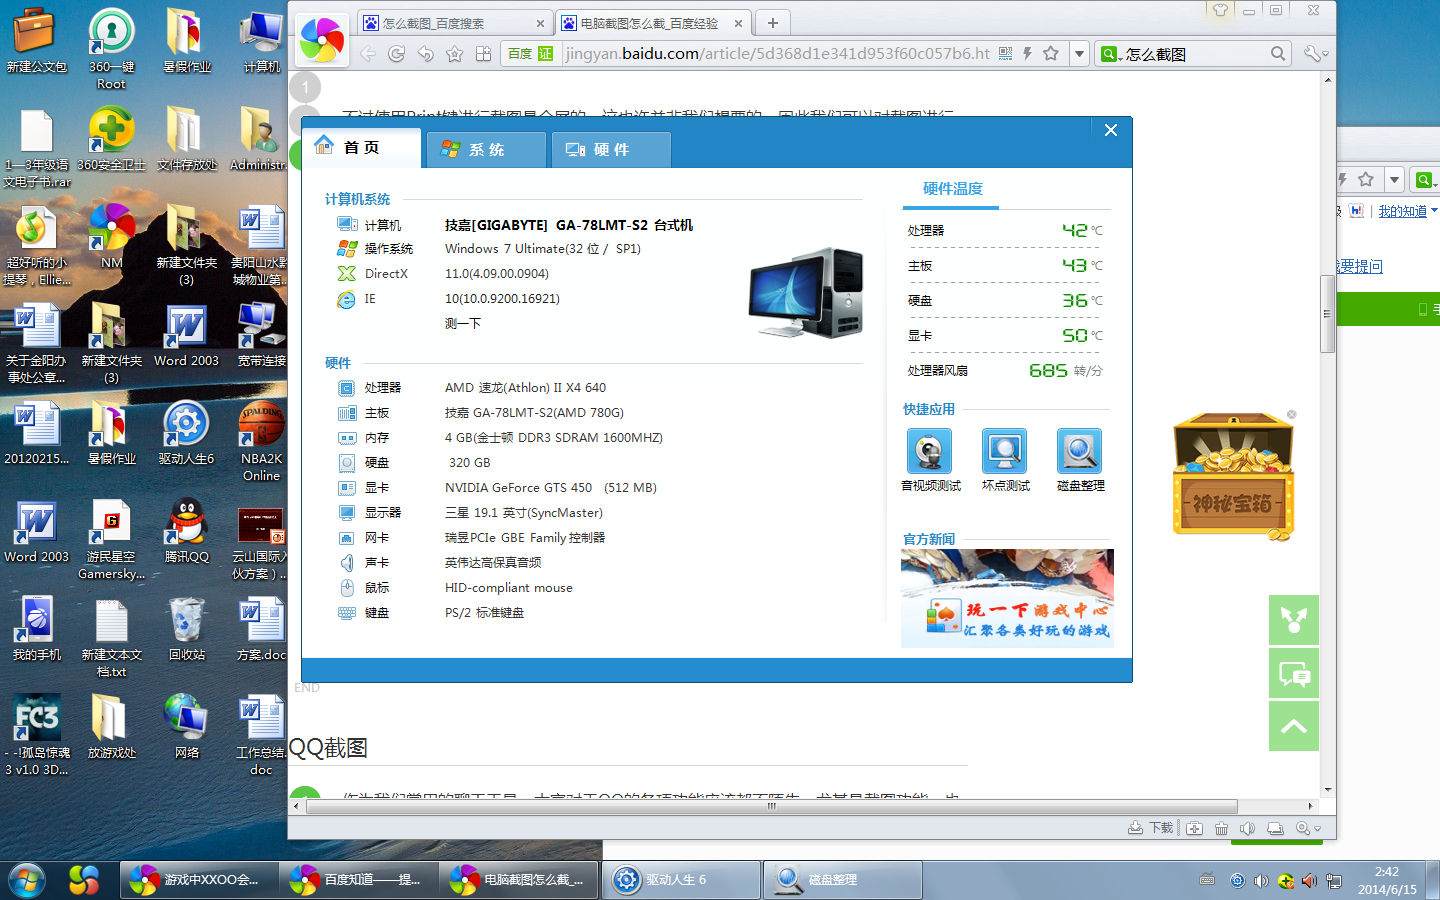Click the 360 browser logo
This screenshot has height=900, width=1440.
[322, 40]
